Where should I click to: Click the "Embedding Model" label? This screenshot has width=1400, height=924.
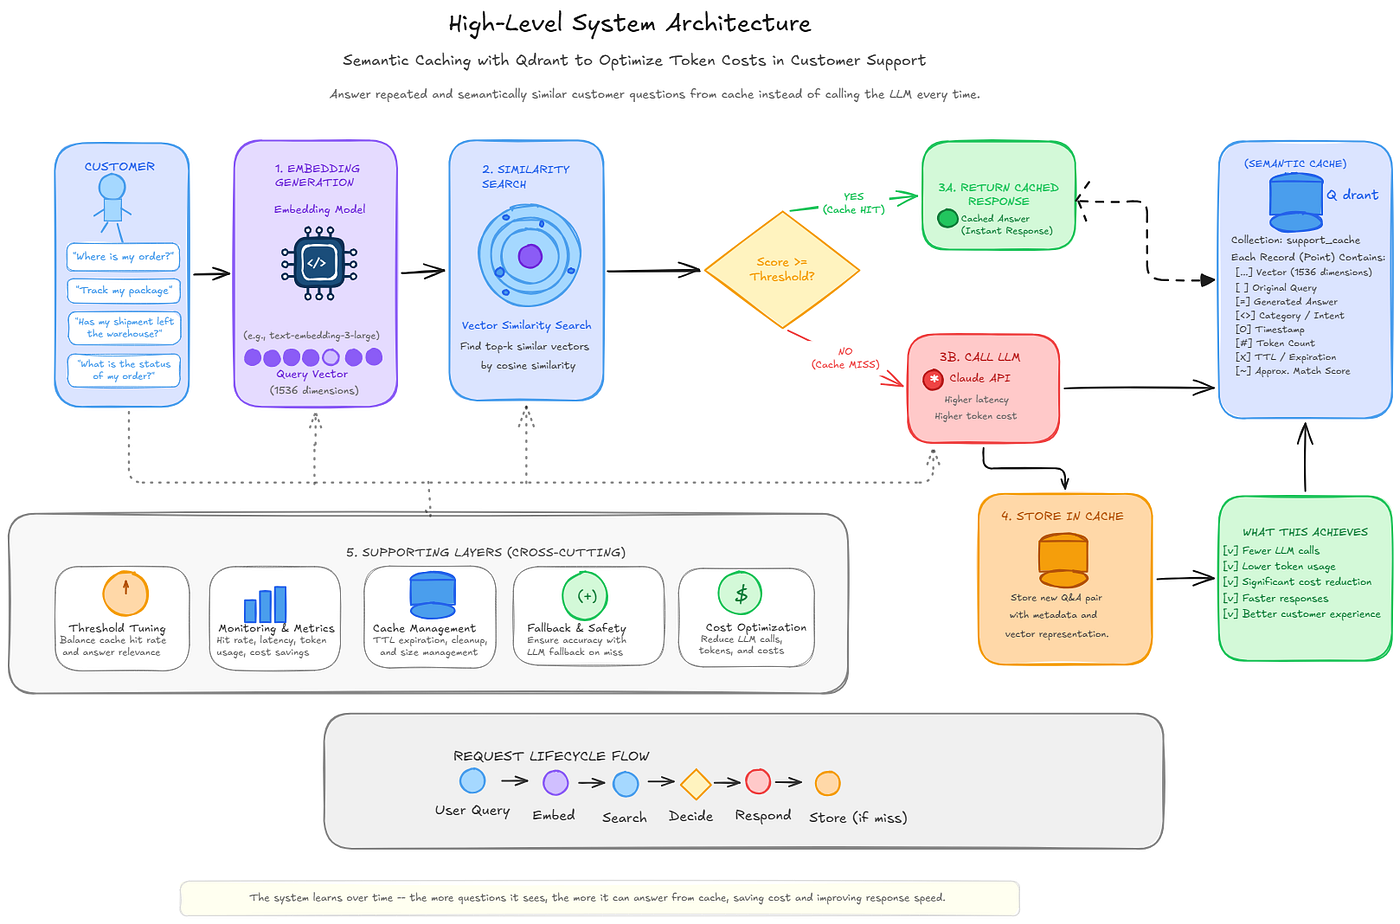(x=320, y=209)
